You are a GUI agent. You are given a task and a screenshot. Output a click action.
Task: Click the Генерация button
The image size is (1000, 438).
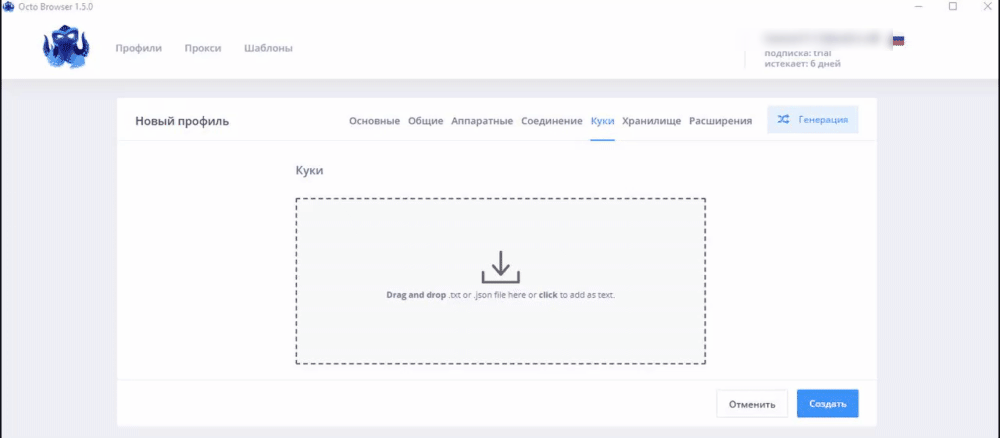click(x=812, y=119)
